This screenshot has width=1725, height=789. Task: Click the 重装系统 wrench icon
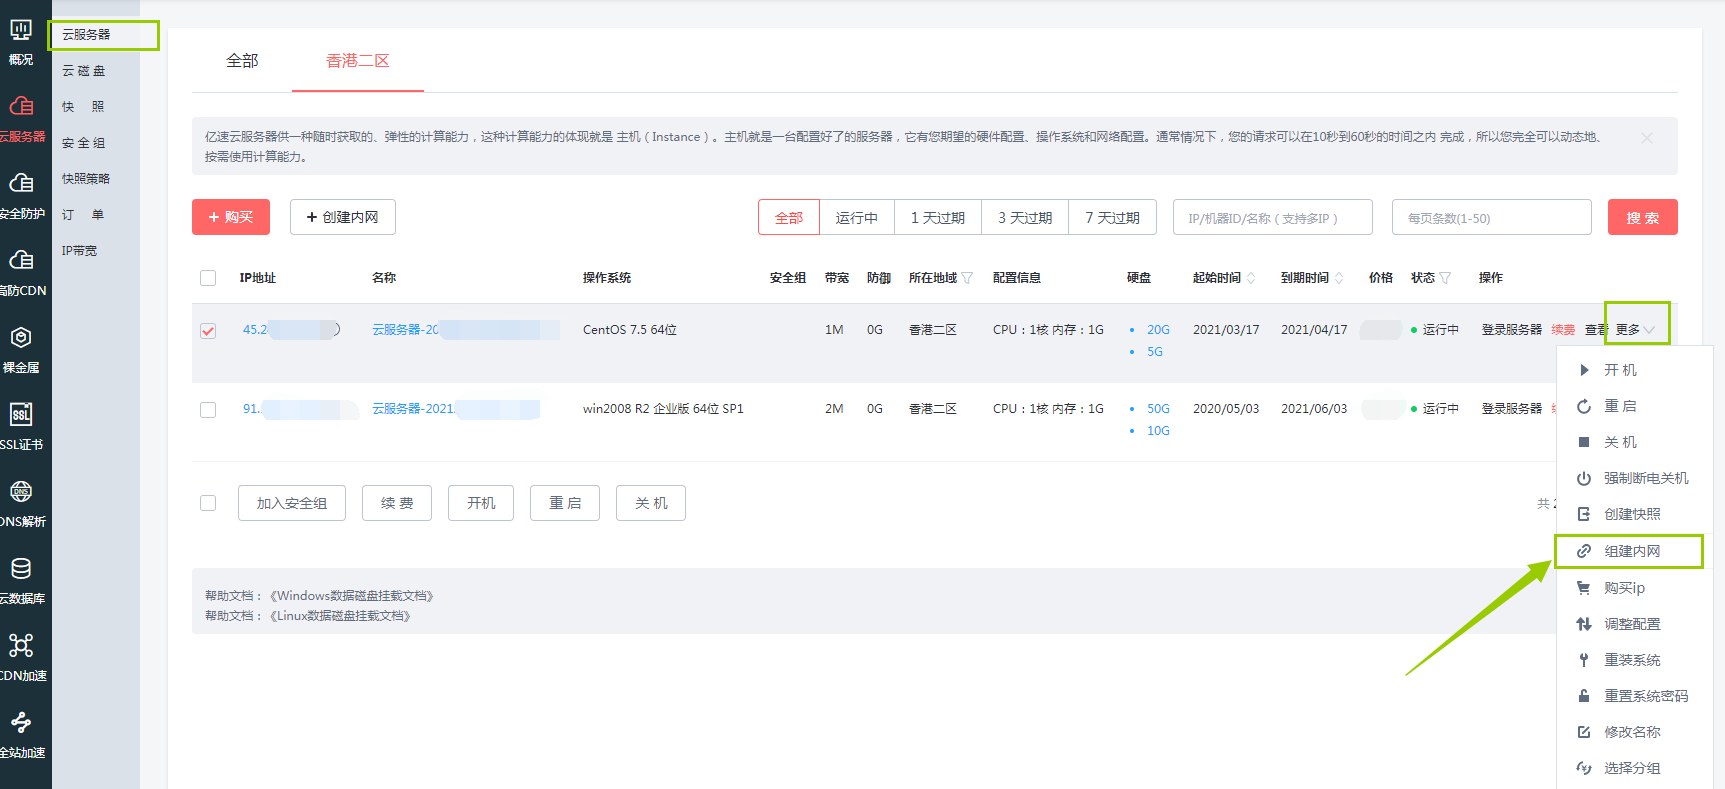(1584, 660)
